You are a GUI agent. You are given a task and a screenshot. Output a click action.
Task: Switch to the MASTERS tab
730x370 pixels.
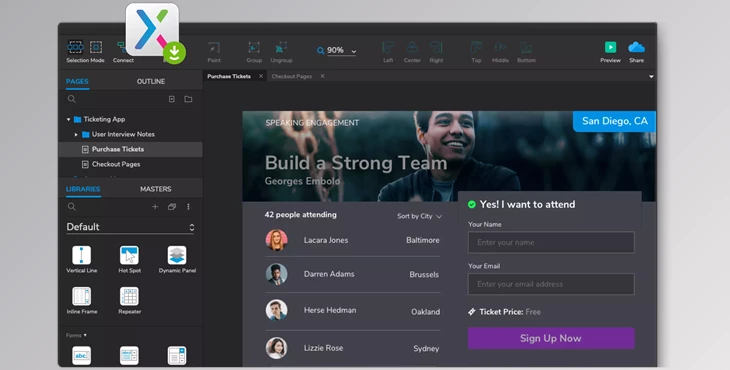pos(155,189)
